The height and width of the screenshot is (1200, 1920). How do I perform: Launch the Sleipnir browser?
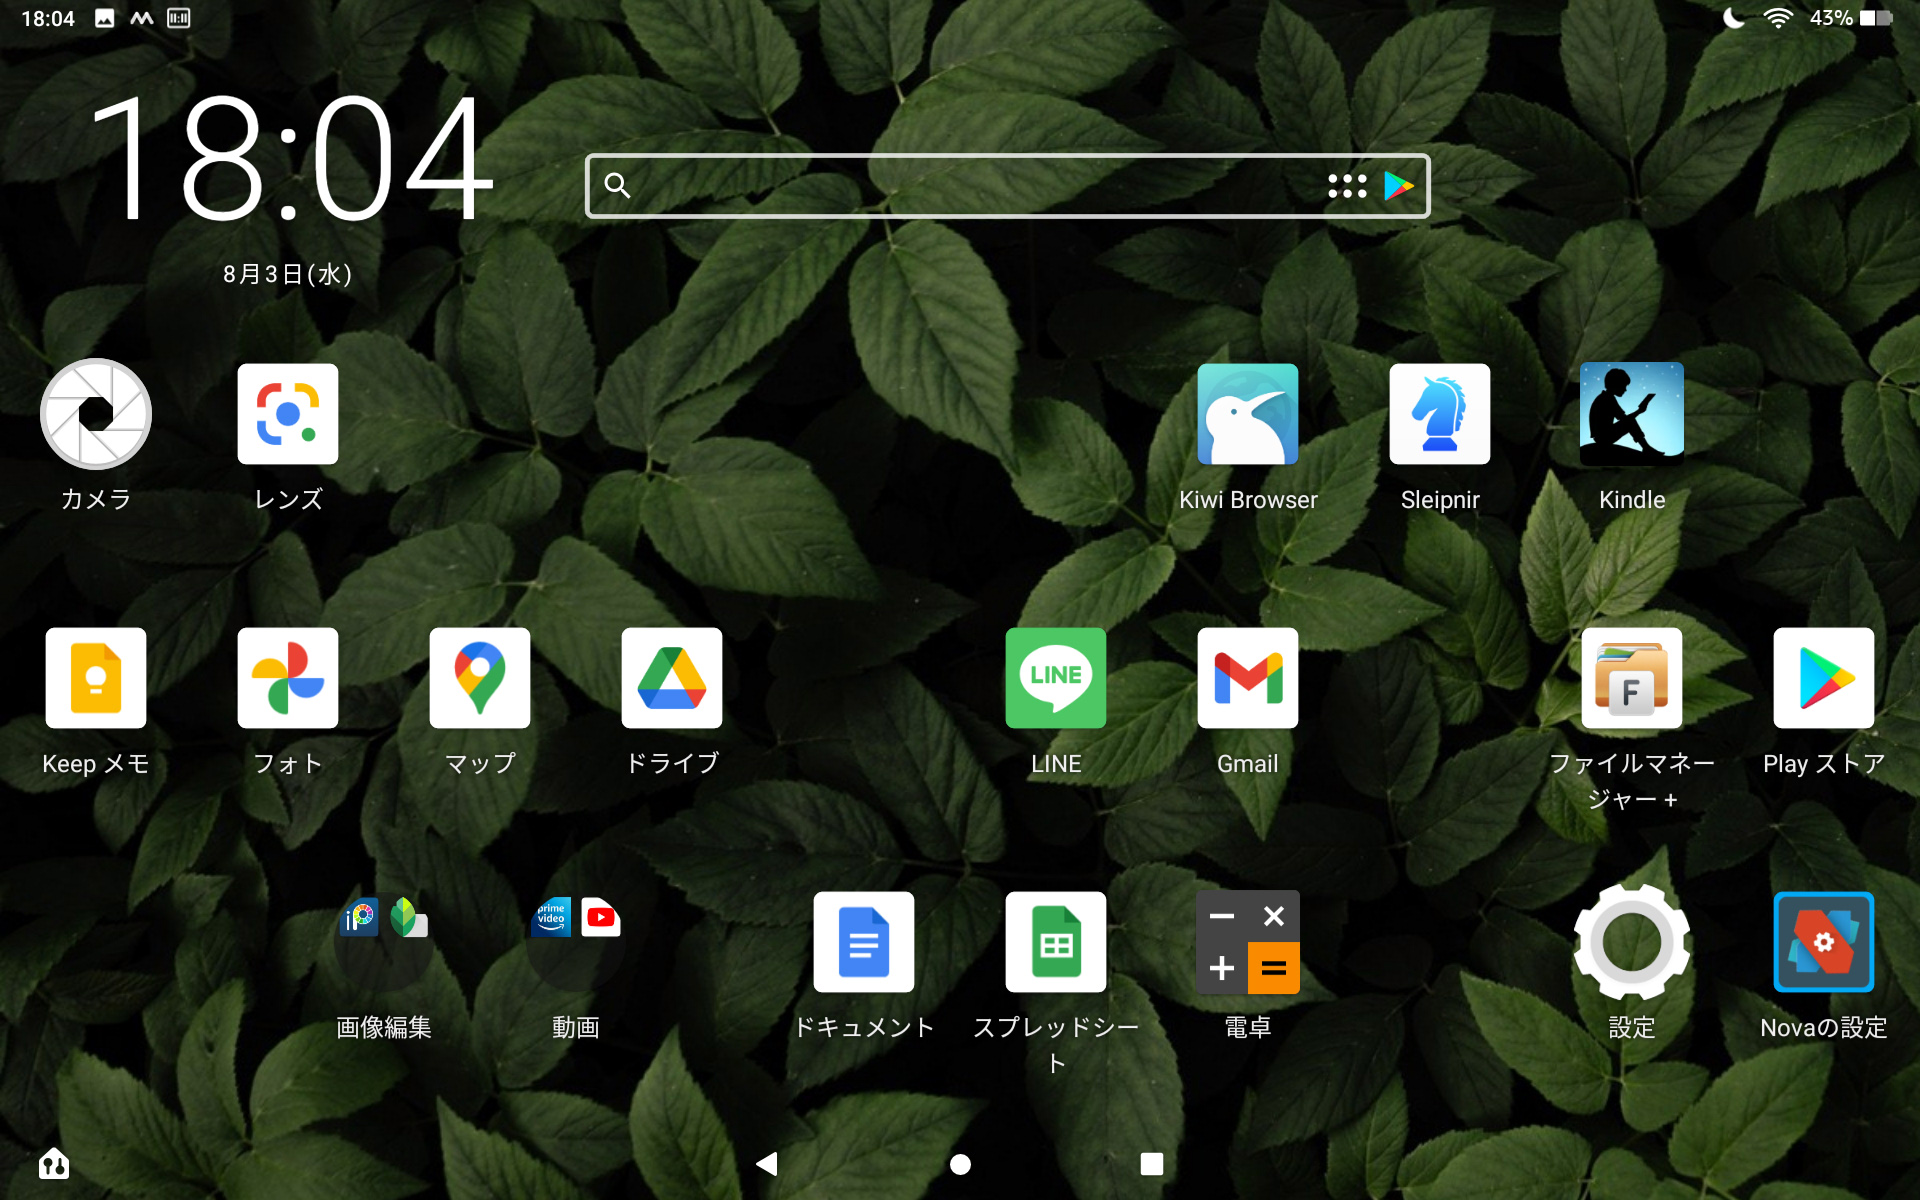coord(1440,414)
